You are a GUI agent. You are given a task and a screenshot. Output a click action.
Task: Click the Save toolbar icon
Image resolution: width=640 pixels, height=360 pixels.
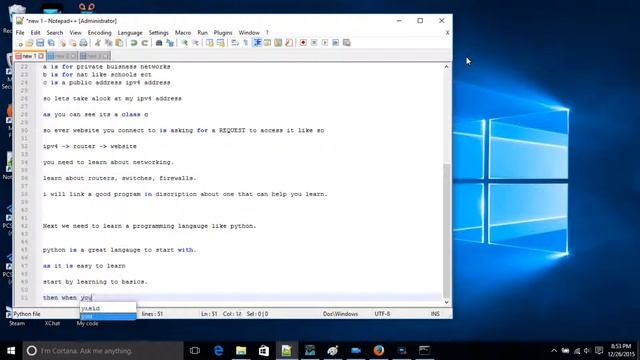click(x=40, y=43)
